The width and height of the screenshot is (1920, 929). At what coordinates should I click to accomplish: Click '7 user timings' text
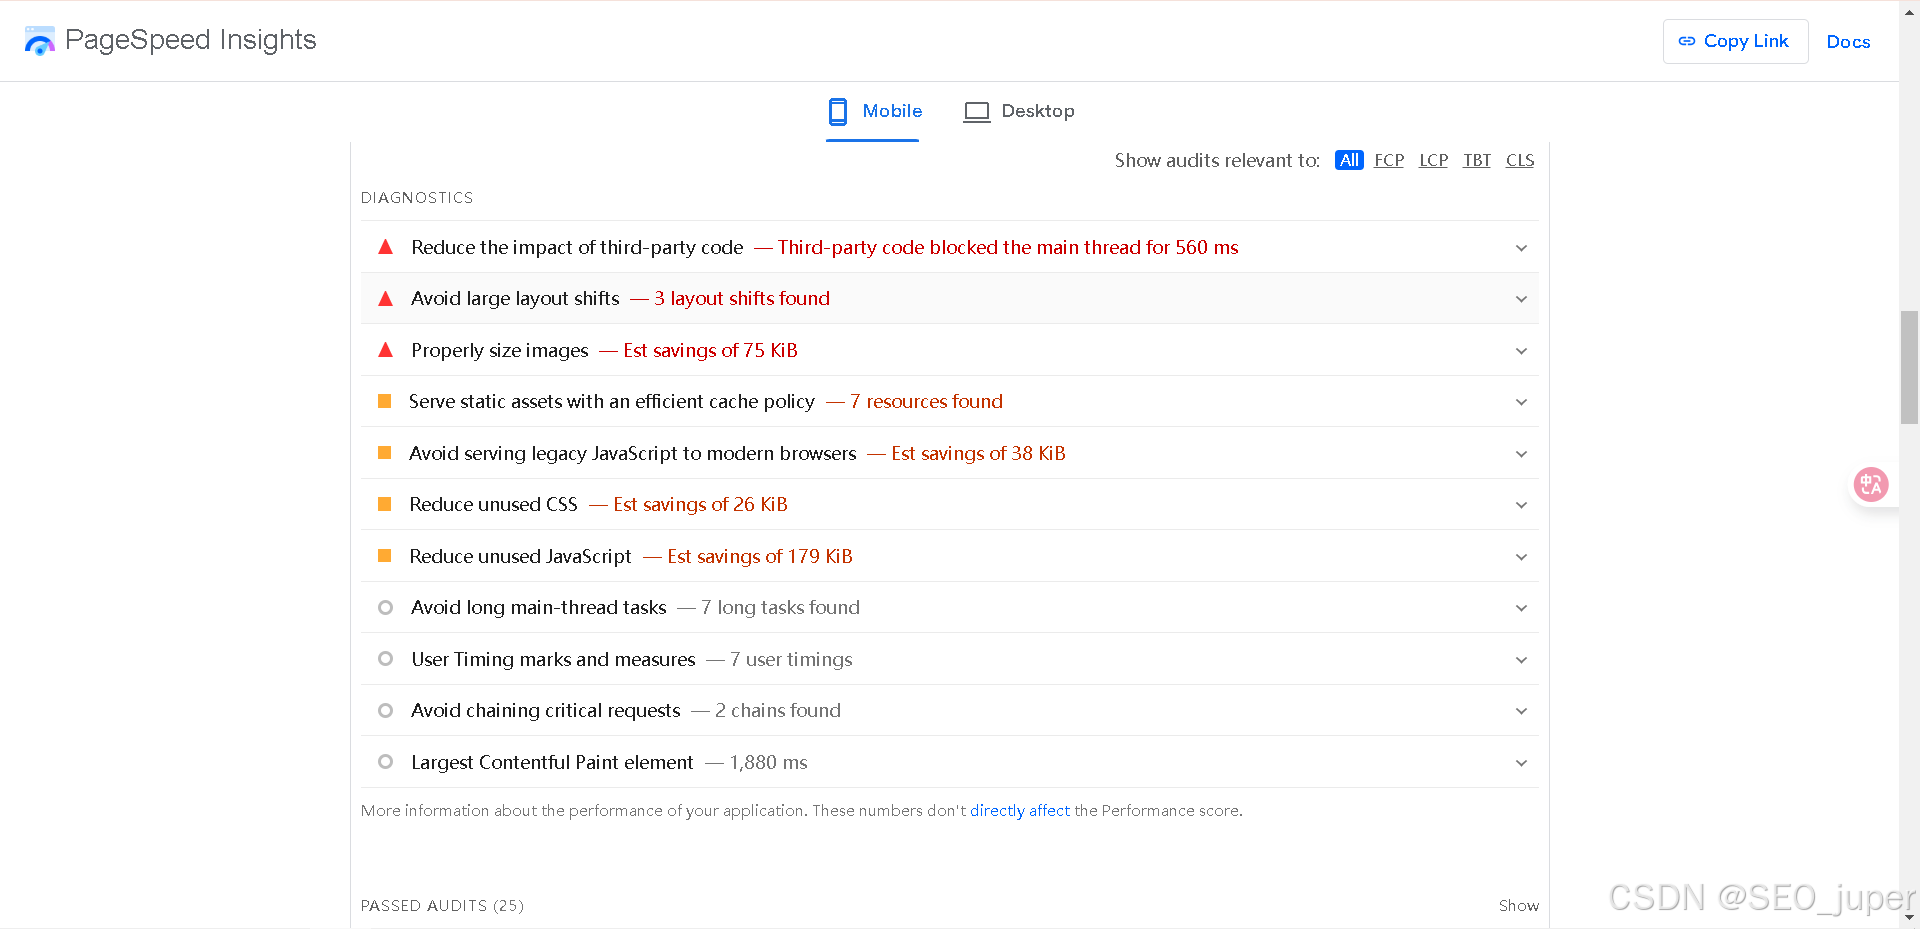(x=791, y=659)
